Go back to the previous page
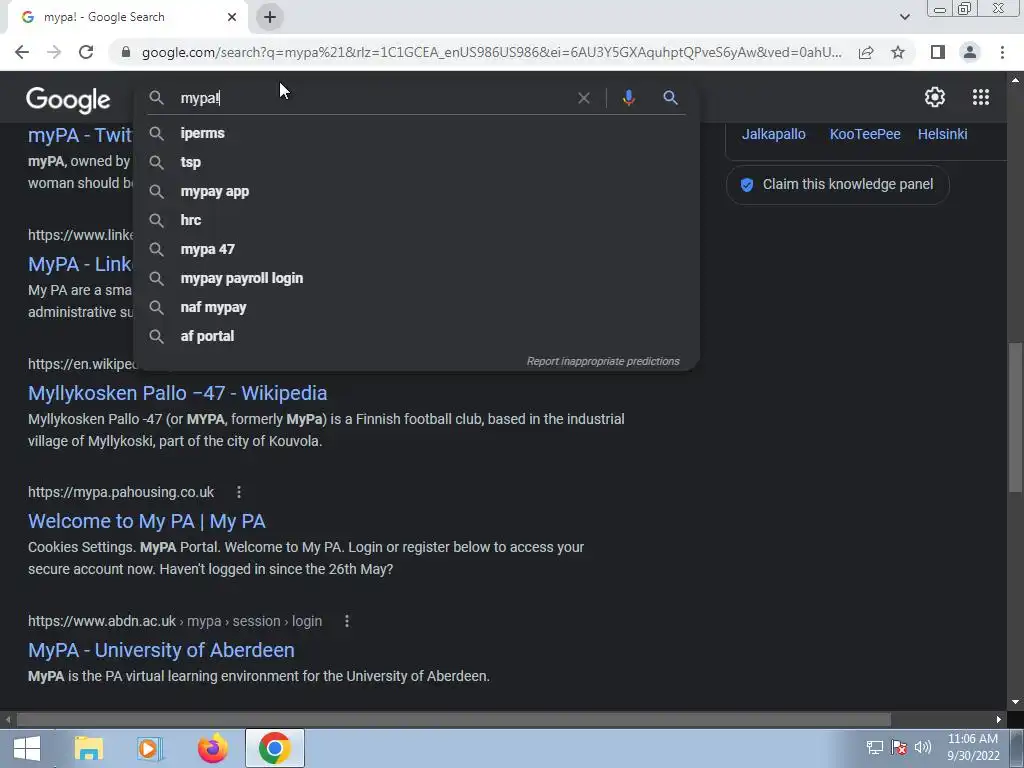1024x768 pixels. click(x=22, y=52)
